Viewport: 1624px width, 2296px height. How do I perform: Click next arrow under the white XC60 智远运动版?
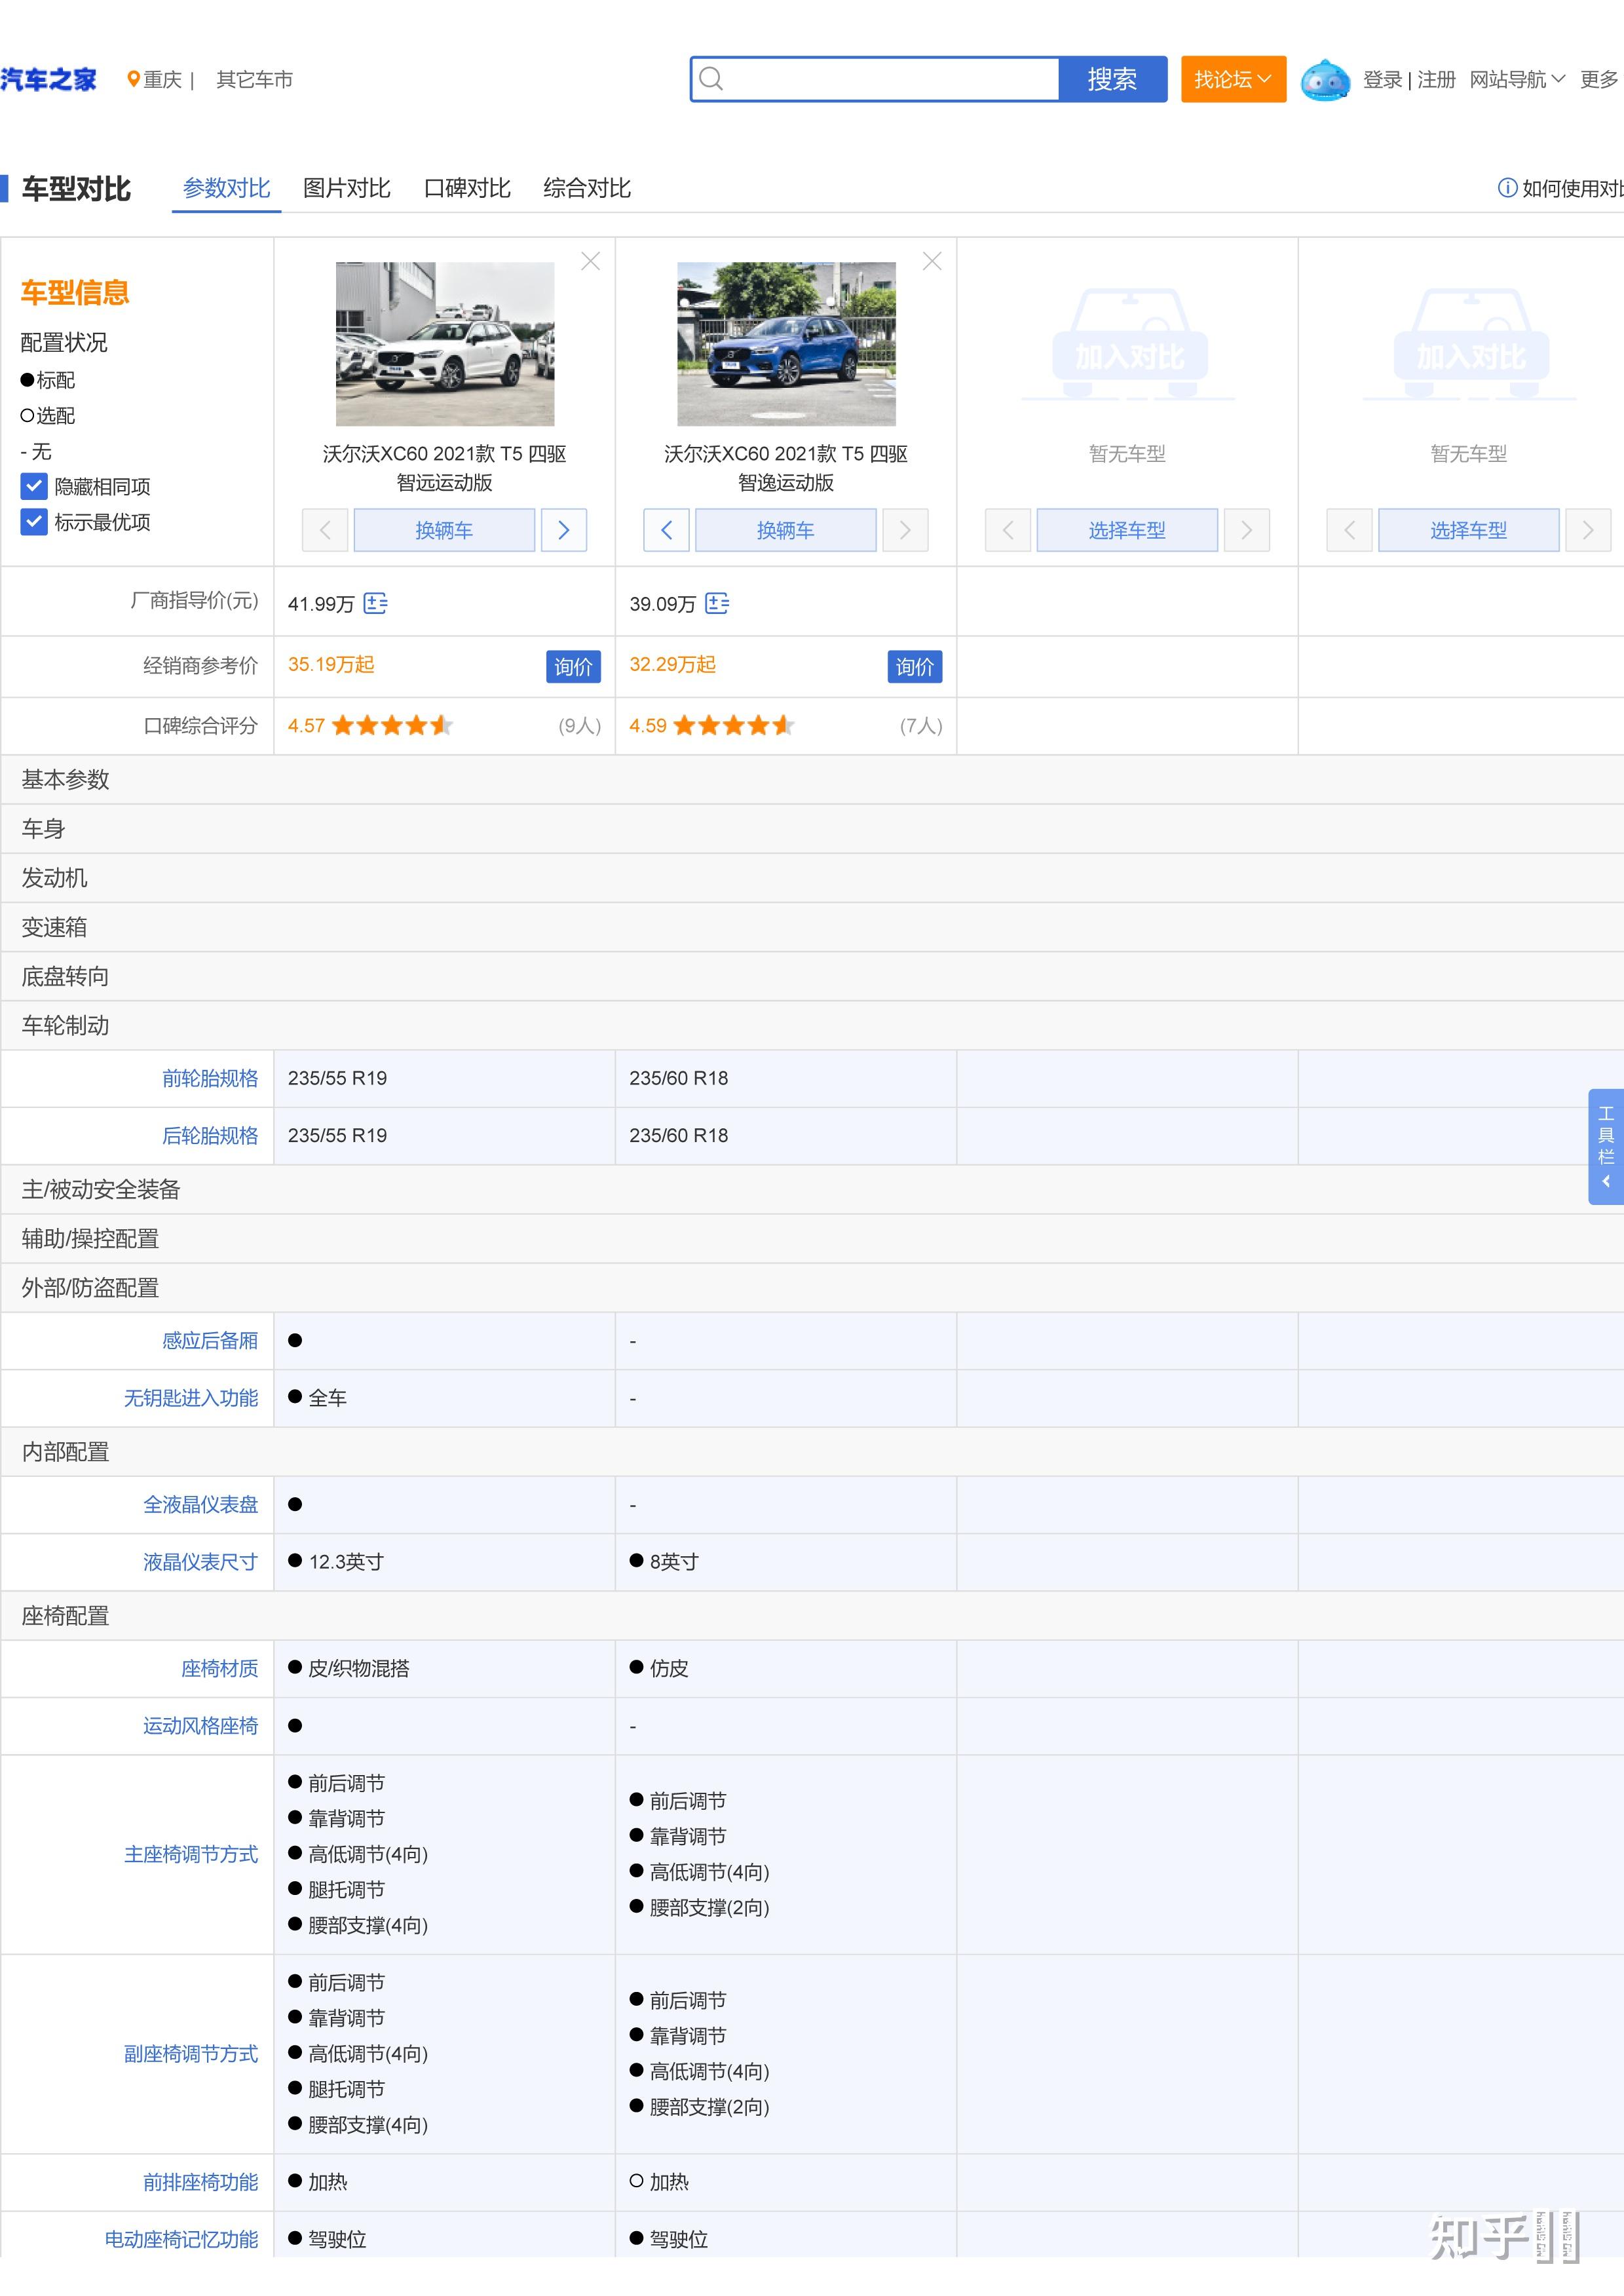tap(564, 530)
